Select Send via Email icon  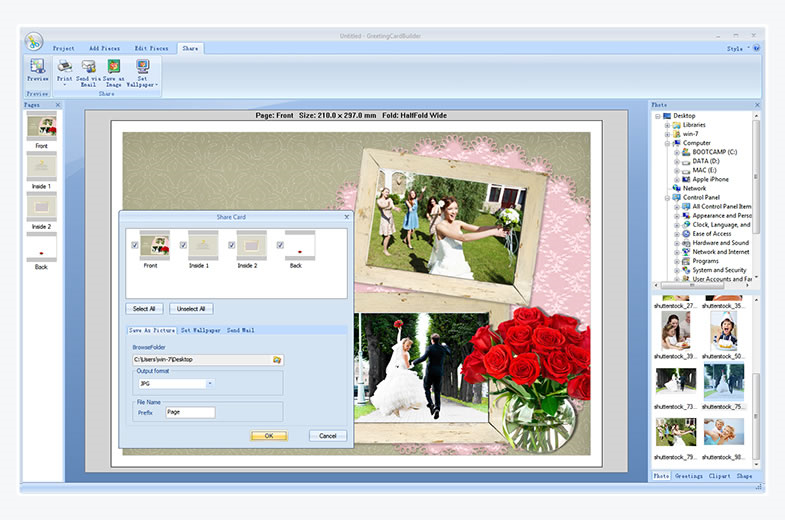tap(89, 66)
